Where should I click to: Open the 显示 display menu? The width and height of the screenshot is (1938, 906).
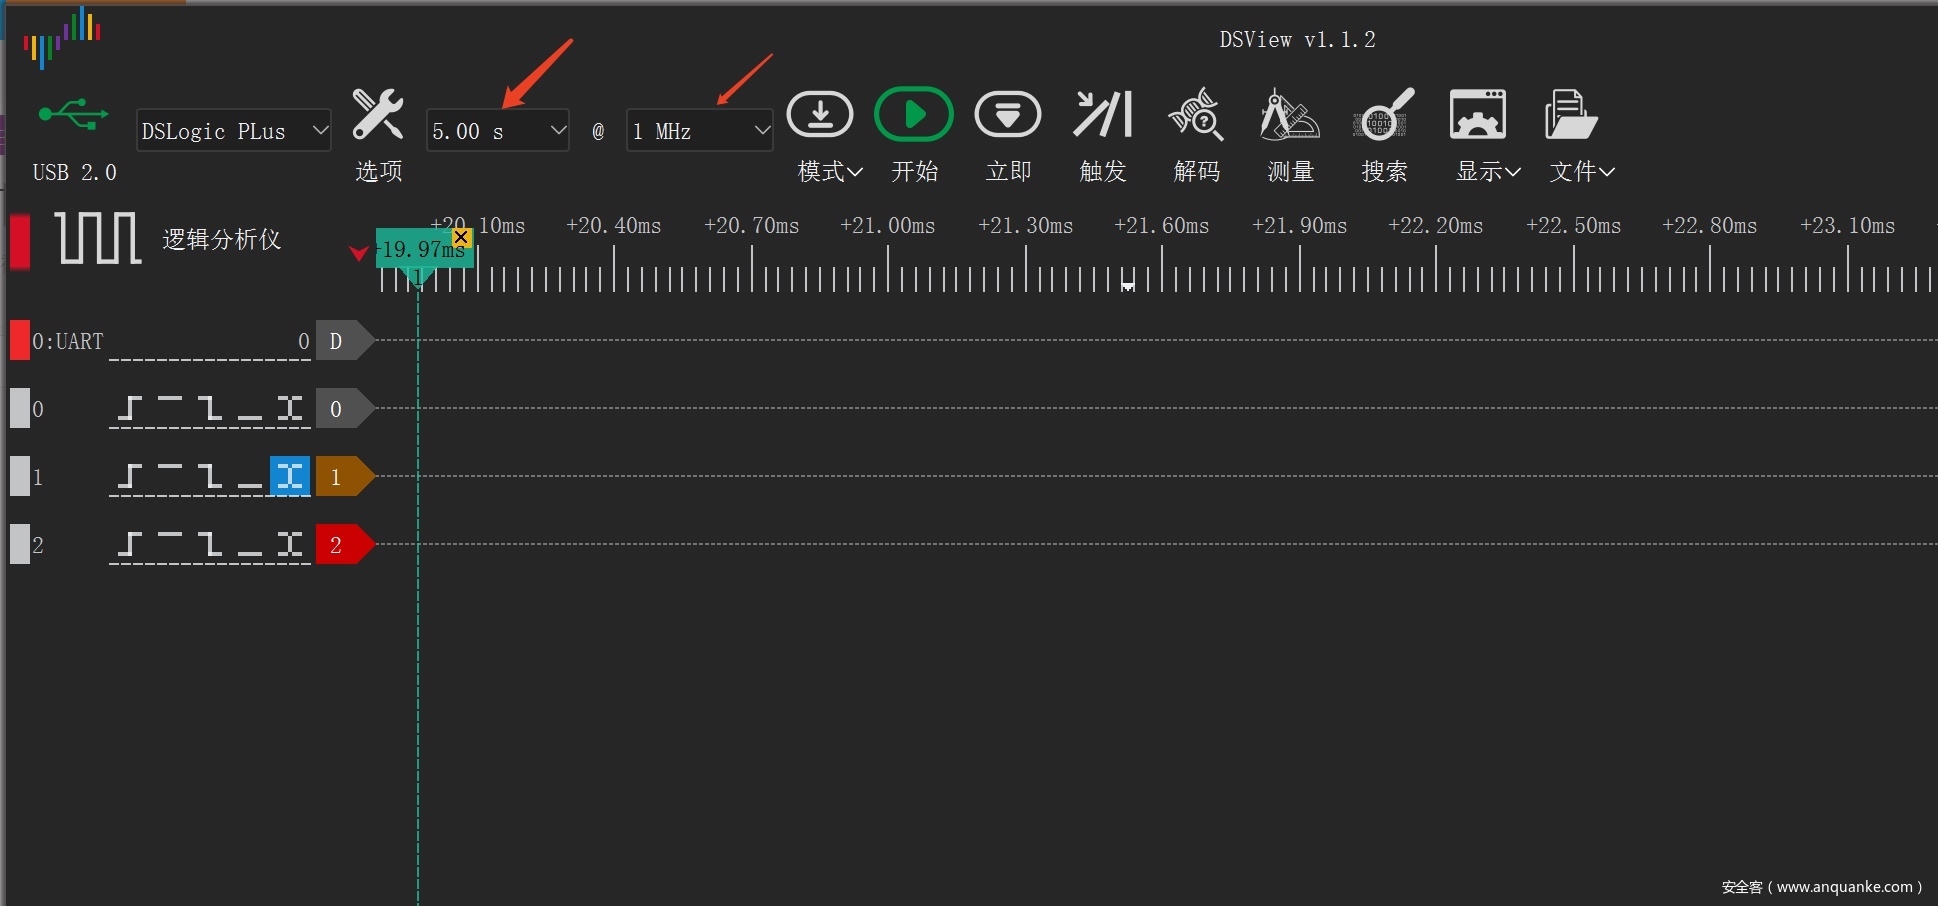[1487, 171]
